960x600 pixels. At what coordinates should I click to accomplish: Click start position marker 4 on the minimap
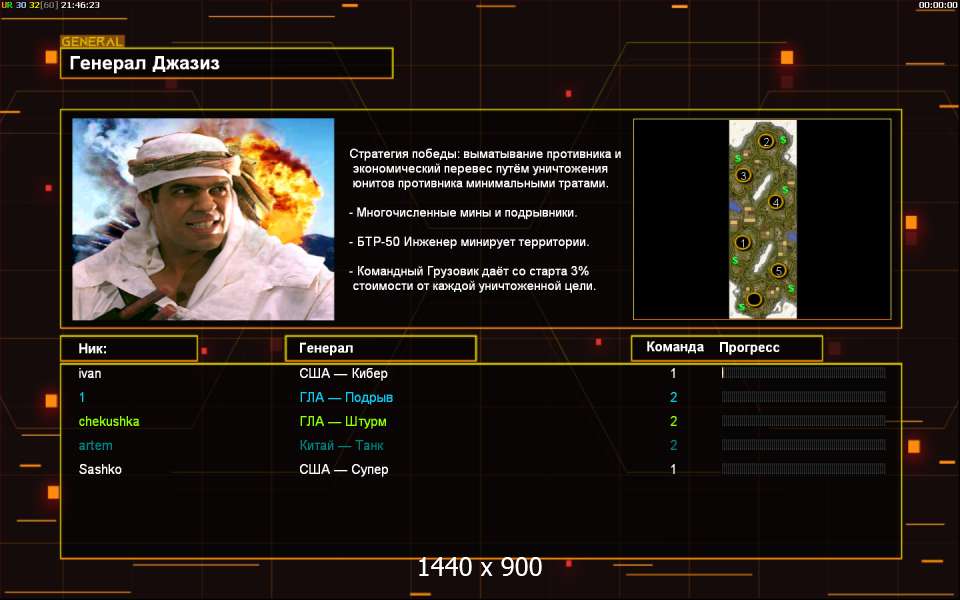click(x=776, y=202)
